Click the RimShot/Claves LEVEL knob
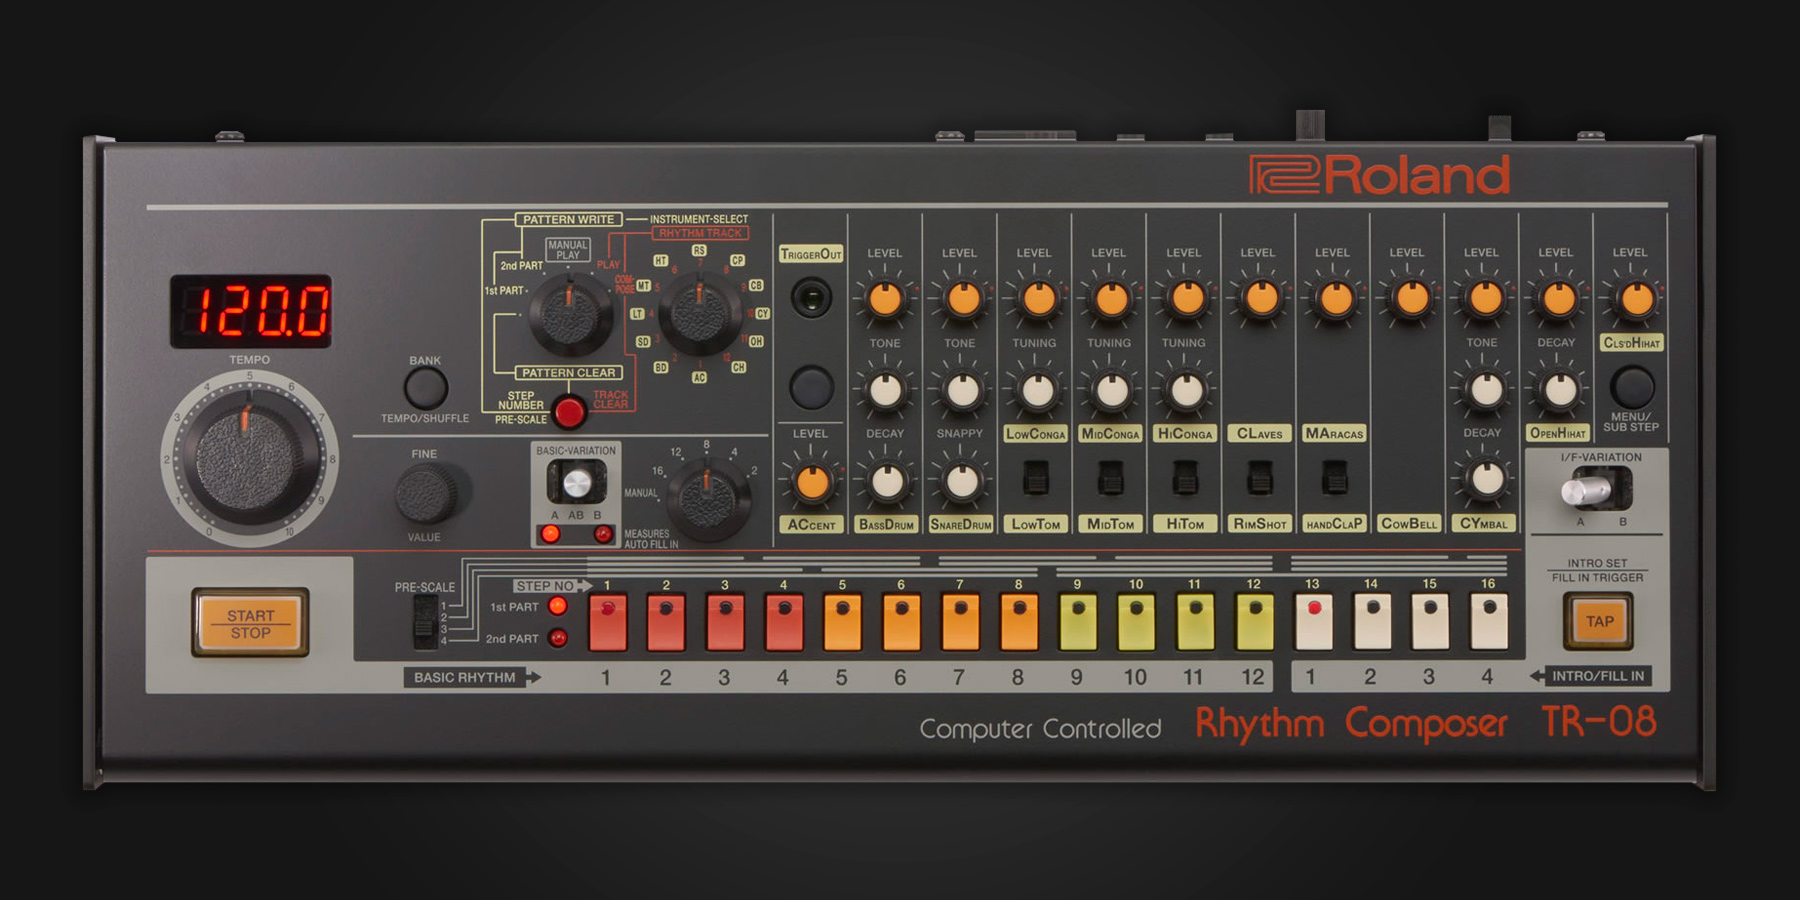This screenshot has height=900, width=1800. coord(1260,299)
